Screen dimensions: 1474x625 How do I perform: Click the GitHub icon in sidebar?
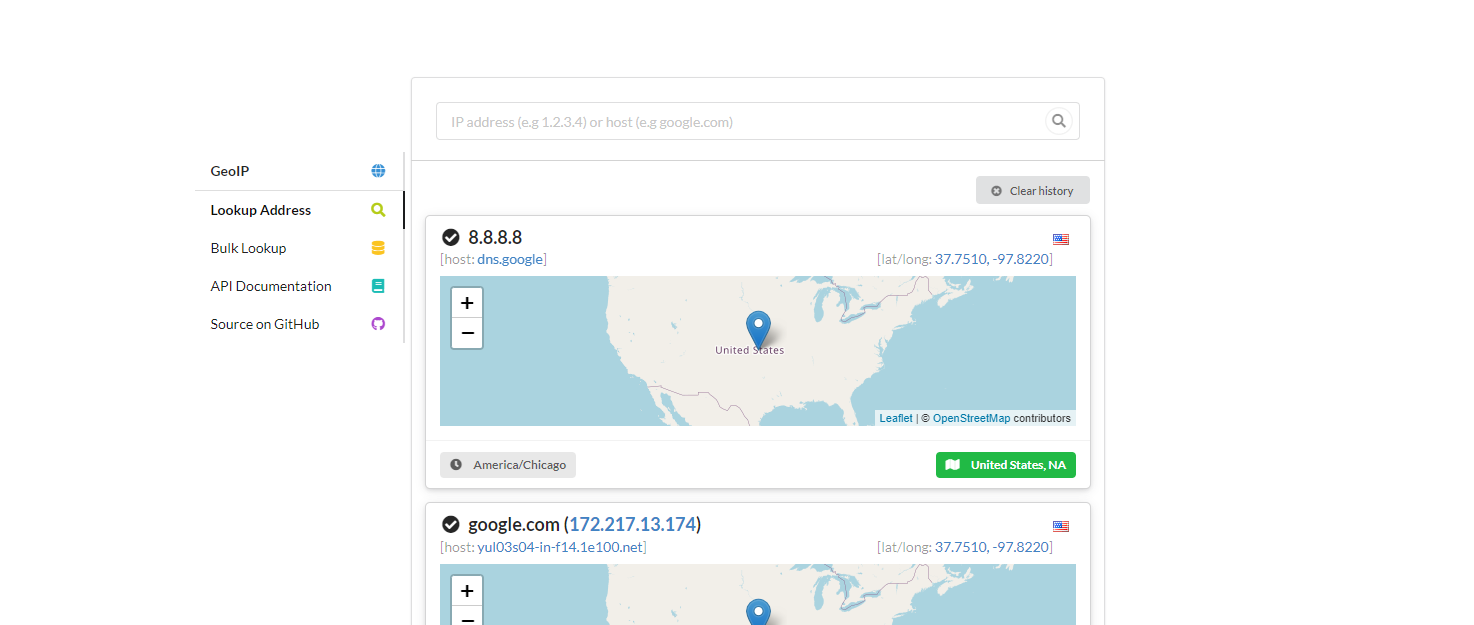(378, 324)
